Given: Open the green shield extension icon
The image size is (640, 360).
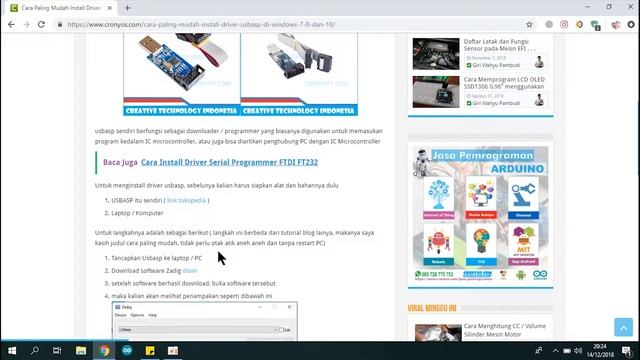Looking at the screenshot, I should [596, 25].
